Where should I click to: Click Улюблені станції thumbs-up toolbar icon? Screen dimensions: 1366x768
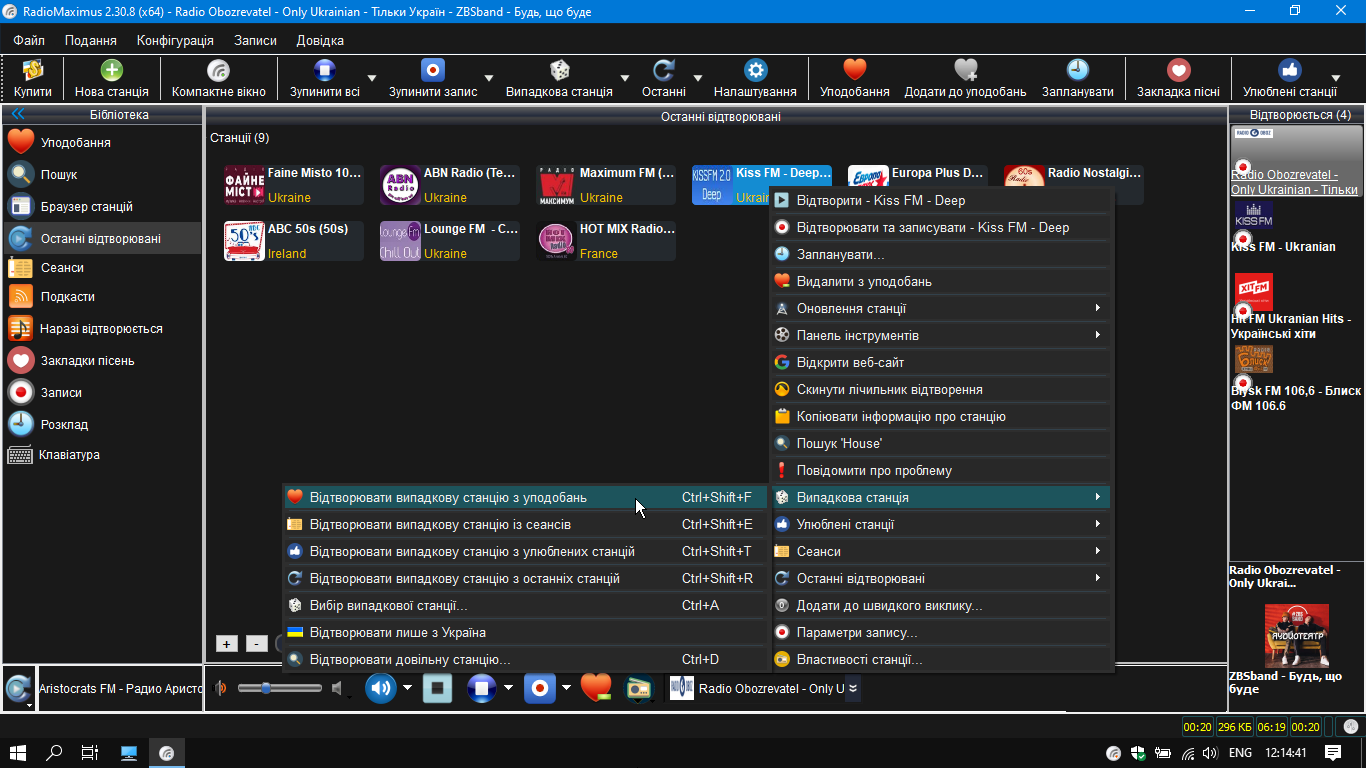[x=1289, y=78]
